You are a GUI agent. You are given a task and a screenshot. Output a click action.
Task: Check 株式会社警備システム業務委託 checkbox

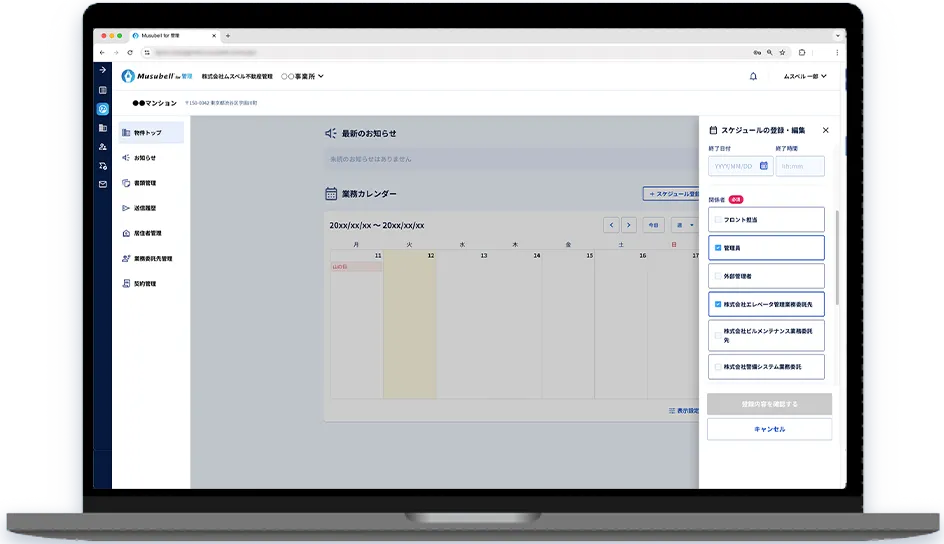[718, 366]
